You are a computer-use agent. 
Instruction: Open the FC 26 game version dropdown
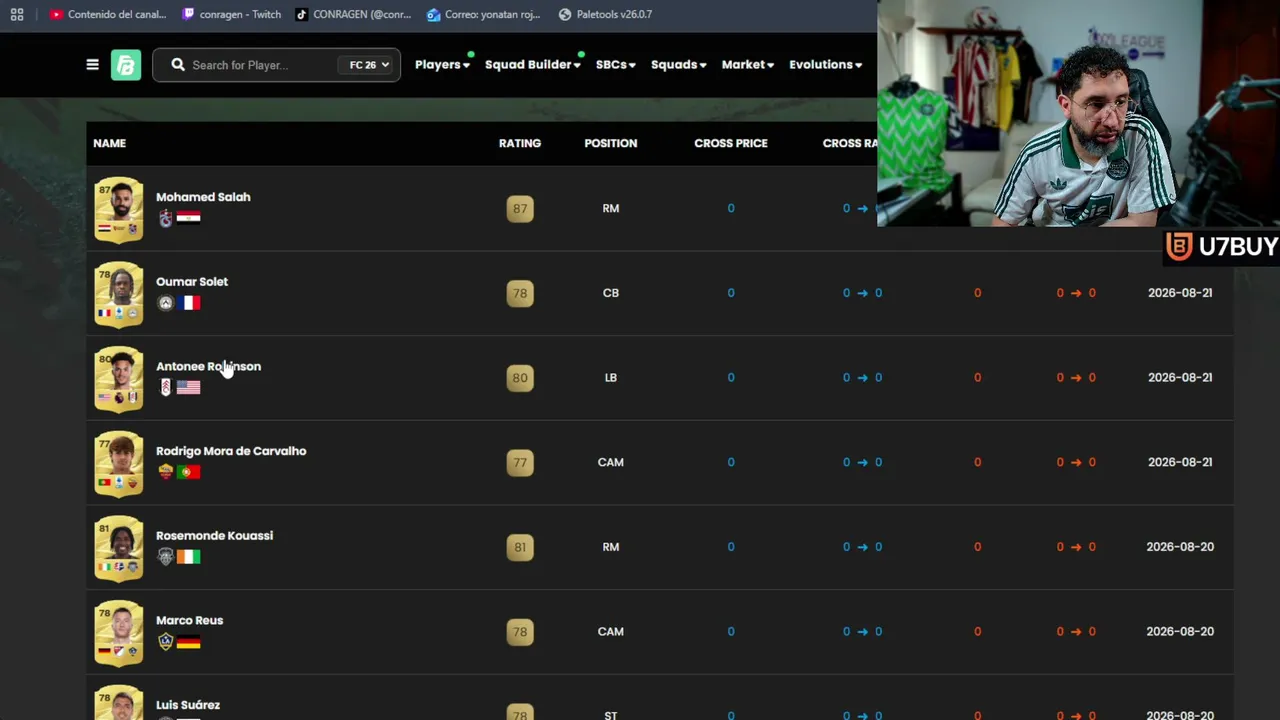pos(368,65)
